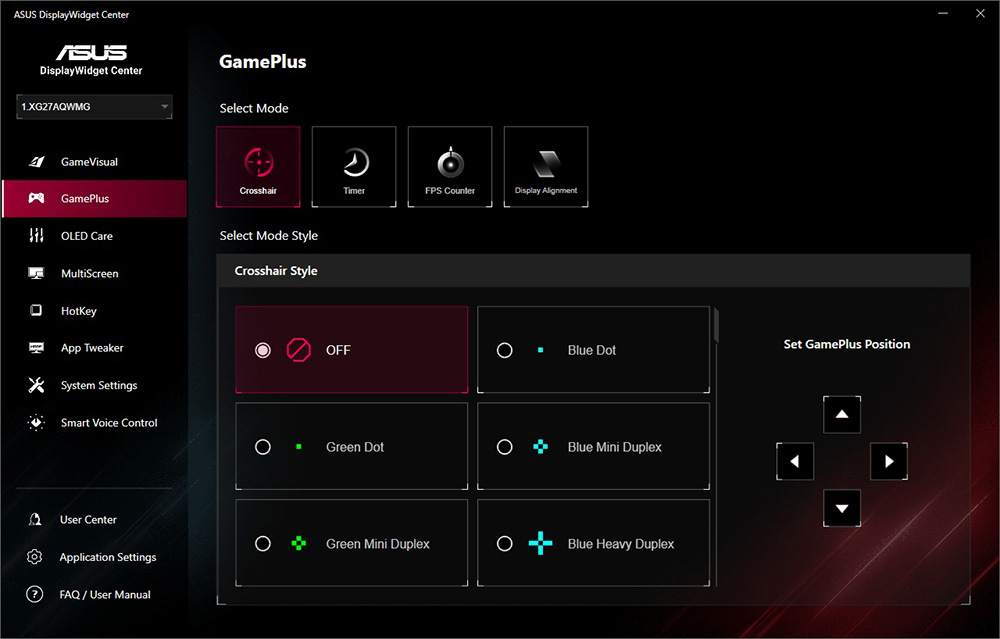Select the OFF crosshair radio button
The image size is (1000, 639).
pyautogui.click(x=263, y=350)
